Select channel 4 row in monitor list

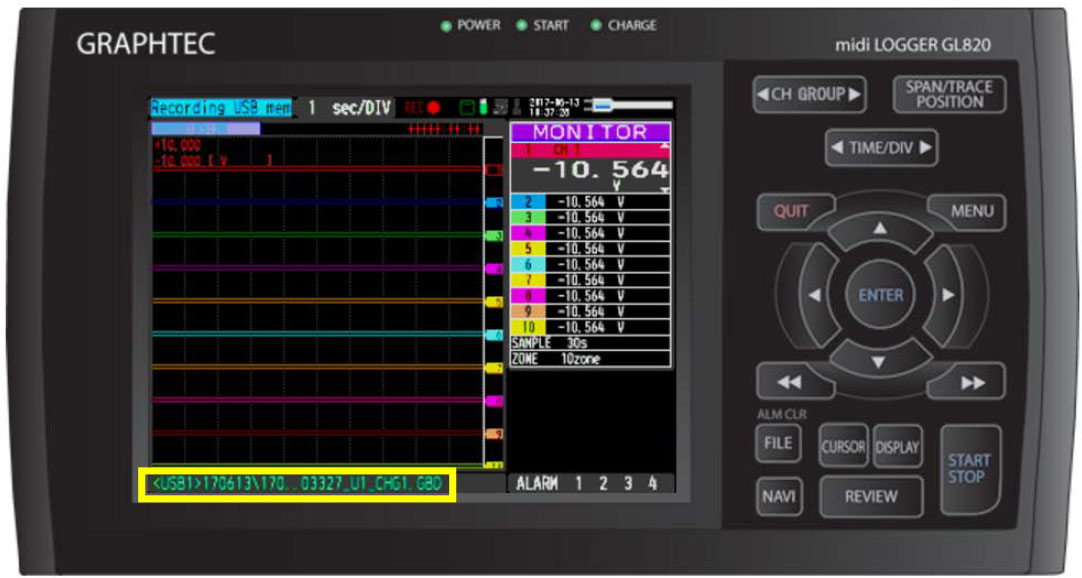(590, 233)
